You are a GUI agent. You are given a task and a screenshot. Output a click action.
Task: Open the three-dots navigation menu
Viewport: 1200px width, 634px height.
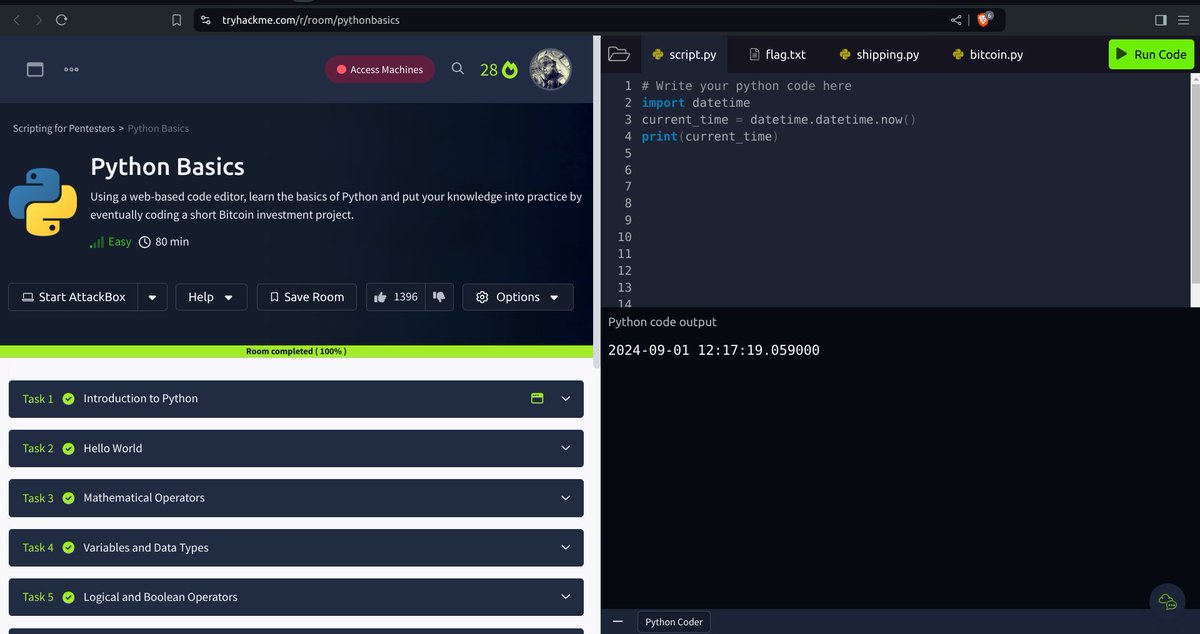pyautogui.click(x=71, y=69)
